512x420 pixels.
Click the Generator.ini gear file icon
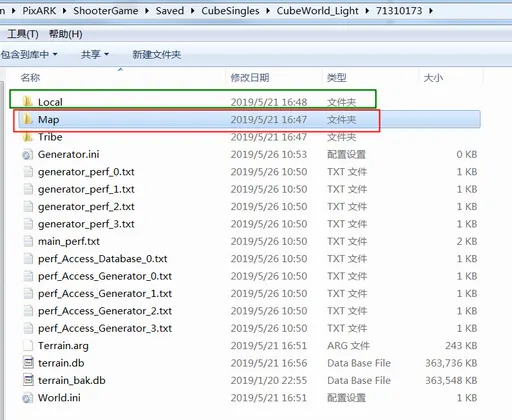coord(28,154)
